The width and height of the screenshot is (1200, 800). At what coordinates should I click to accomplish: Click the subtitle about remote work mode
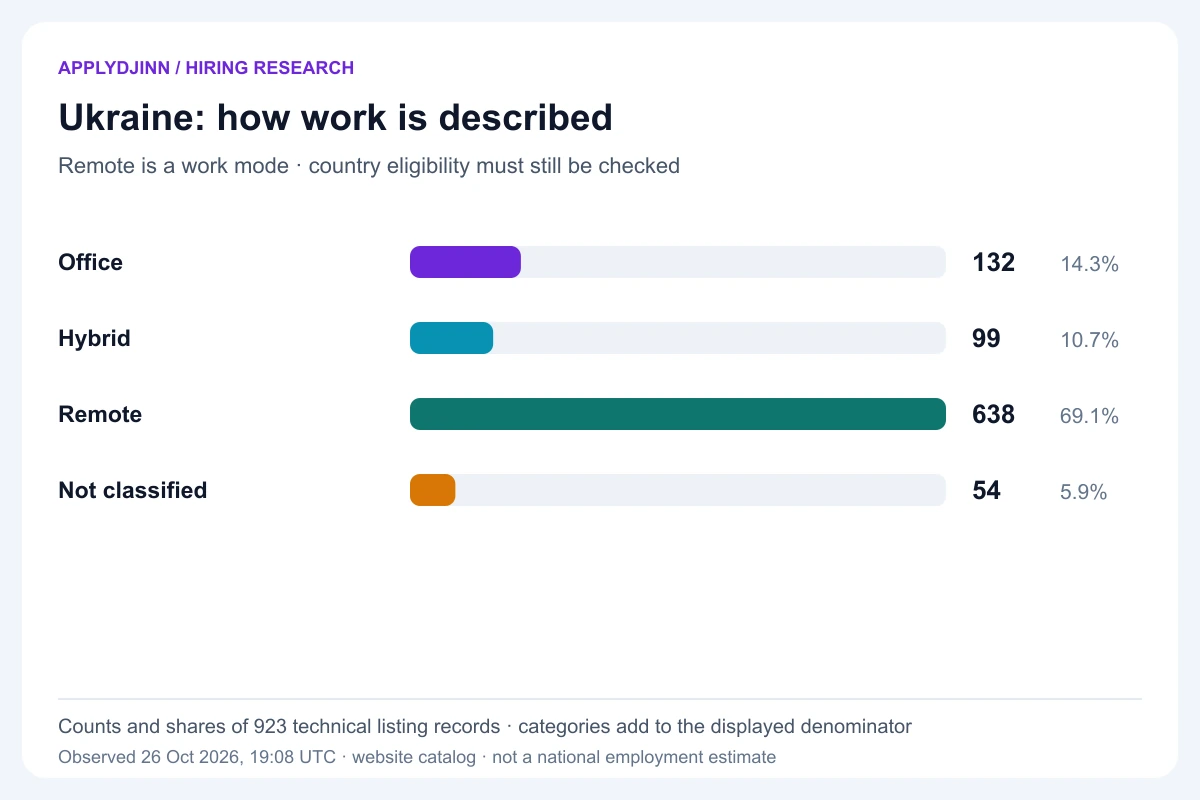pyautogui.click(x=369, y=166)
